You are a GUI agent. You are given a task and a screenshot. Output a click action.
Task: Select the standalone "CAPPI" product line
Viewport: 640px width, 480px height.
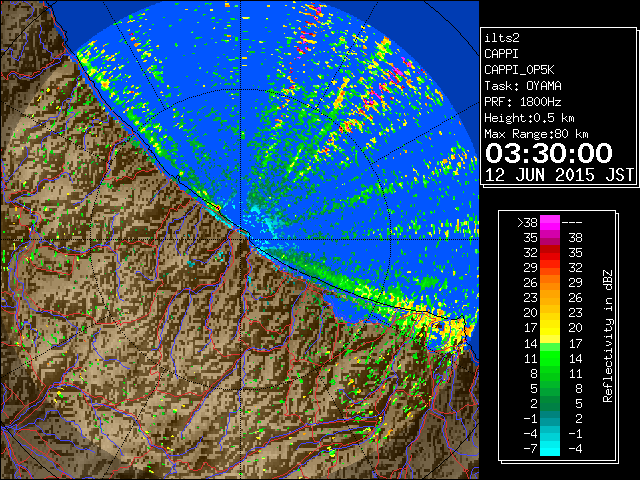point(501,54)
